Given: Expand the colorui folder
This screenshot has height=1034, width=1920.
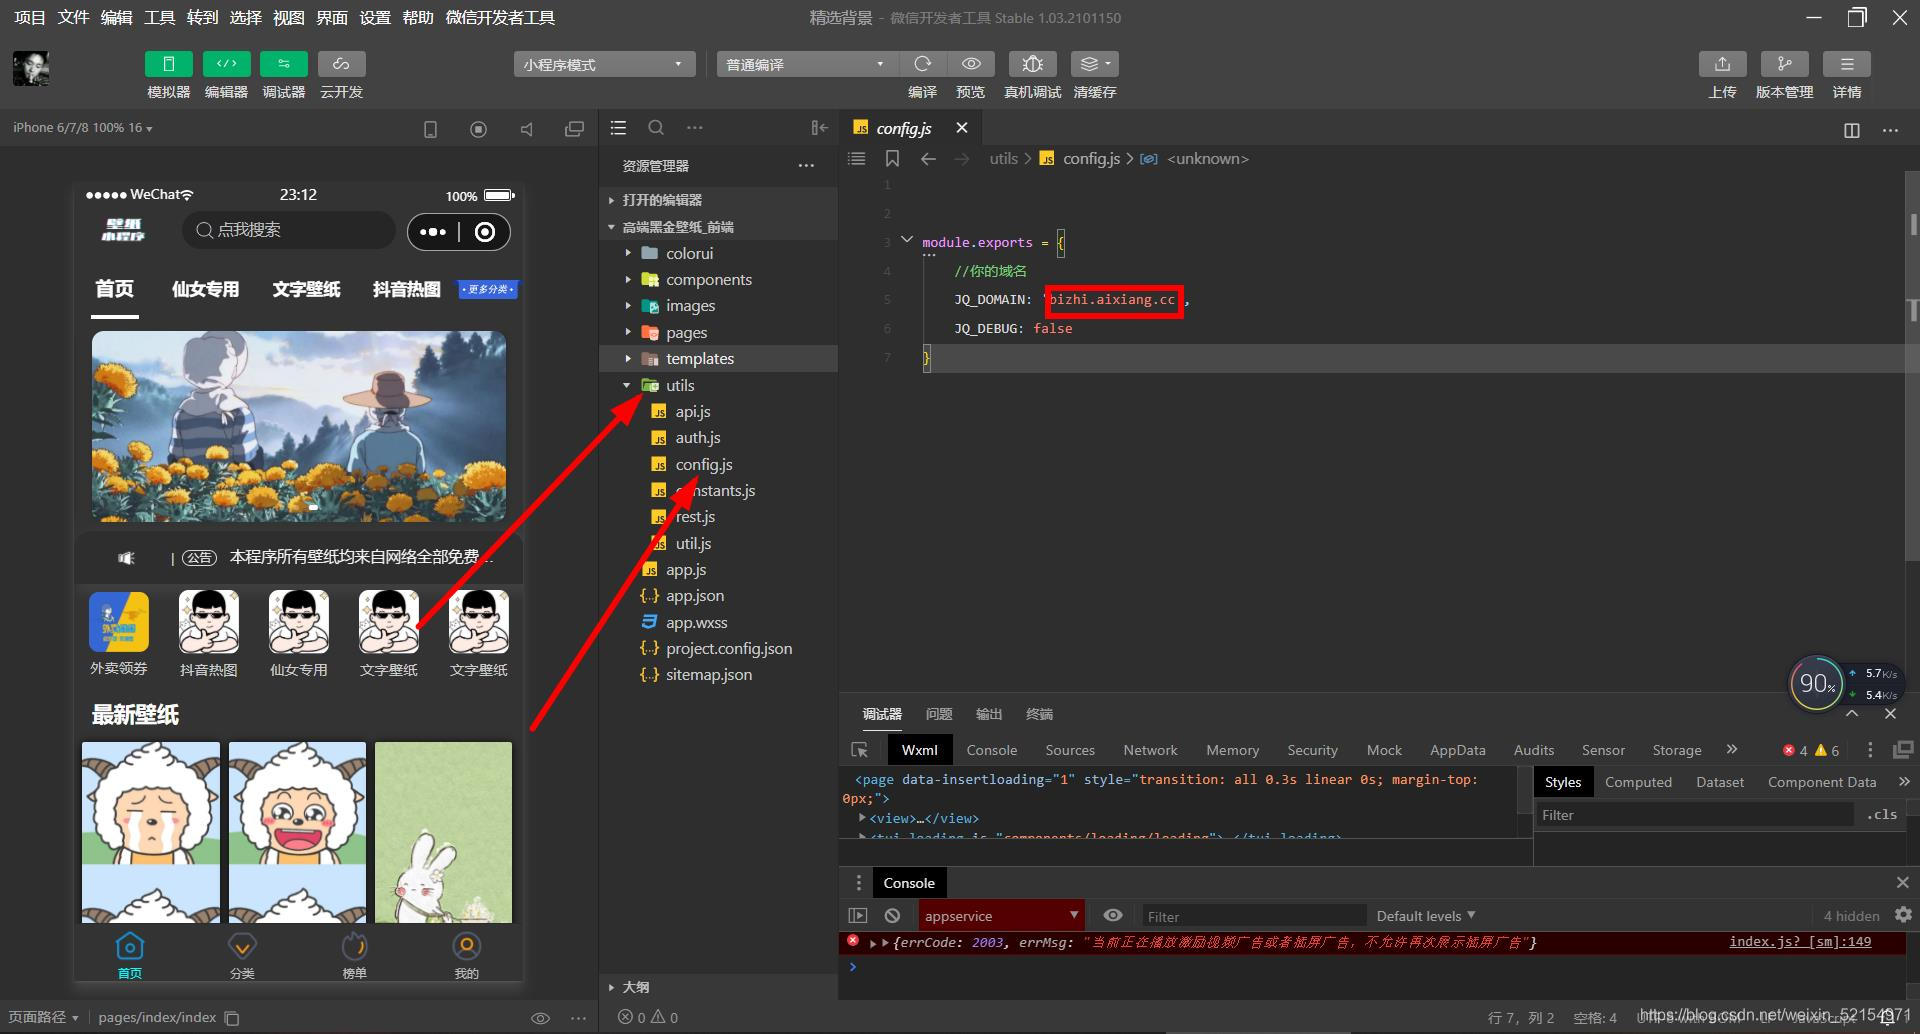Looking at the screenshot, I should [689, 254].
